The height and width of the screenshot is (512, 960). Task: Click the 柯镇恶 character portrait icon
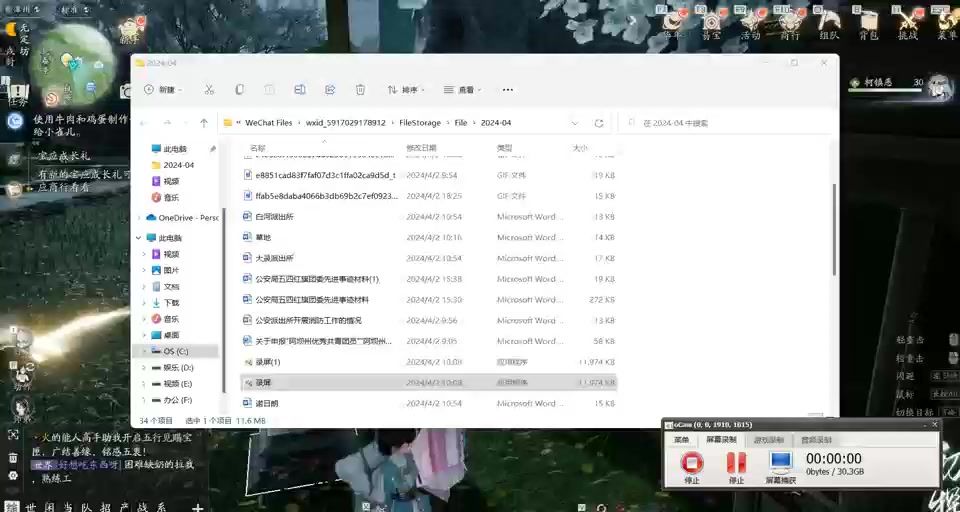[x=939, y=86]
